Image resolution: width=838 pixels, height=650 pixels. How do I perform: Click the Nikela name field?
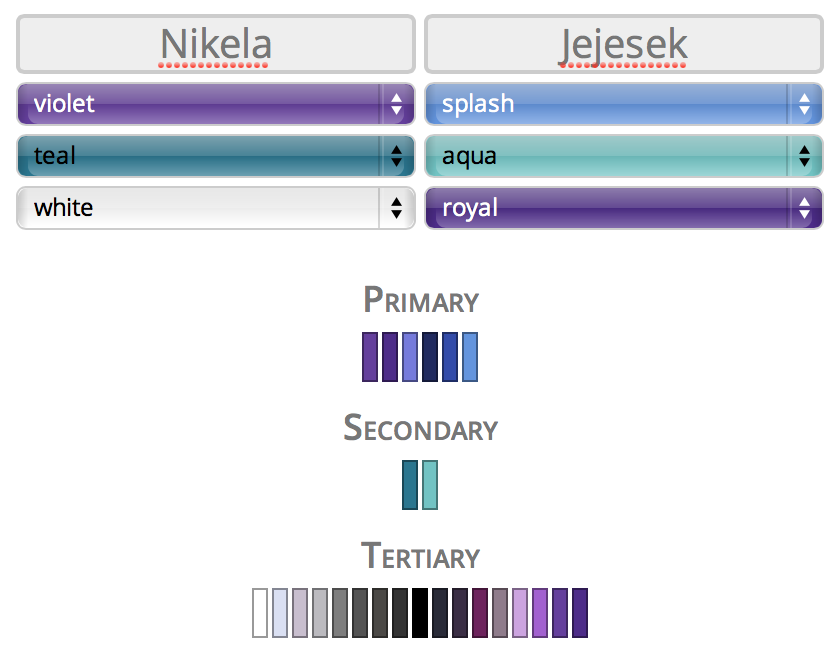(215, 44)
